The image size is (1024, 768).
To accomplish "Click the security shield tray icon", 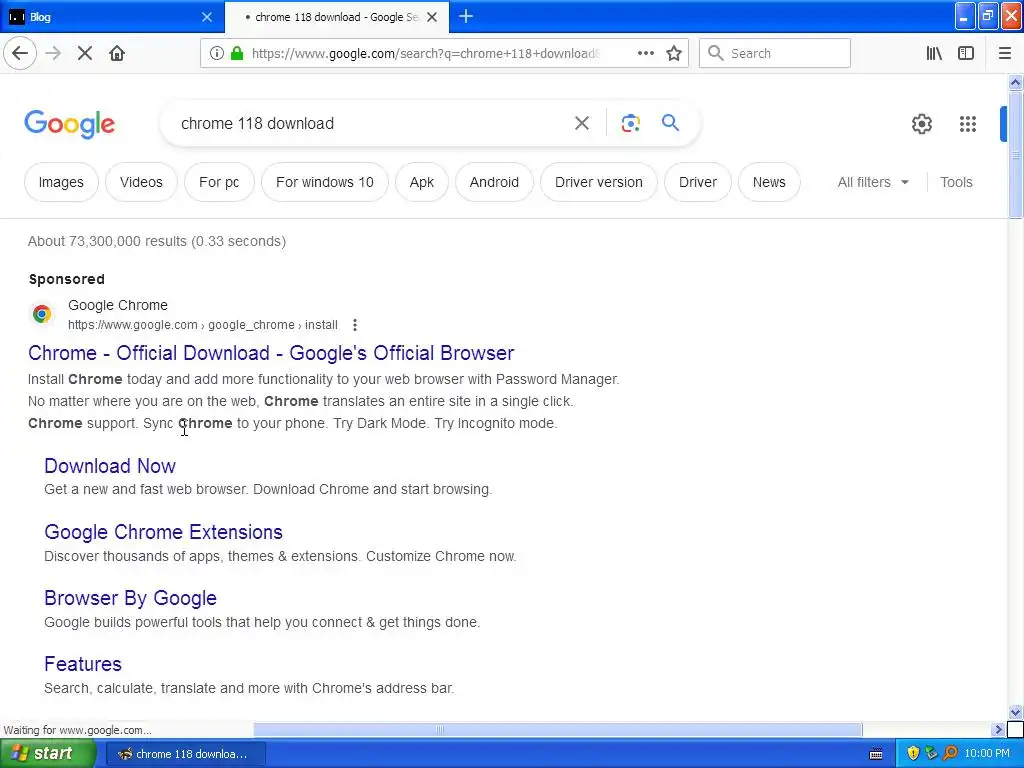I will pos(913,753).
